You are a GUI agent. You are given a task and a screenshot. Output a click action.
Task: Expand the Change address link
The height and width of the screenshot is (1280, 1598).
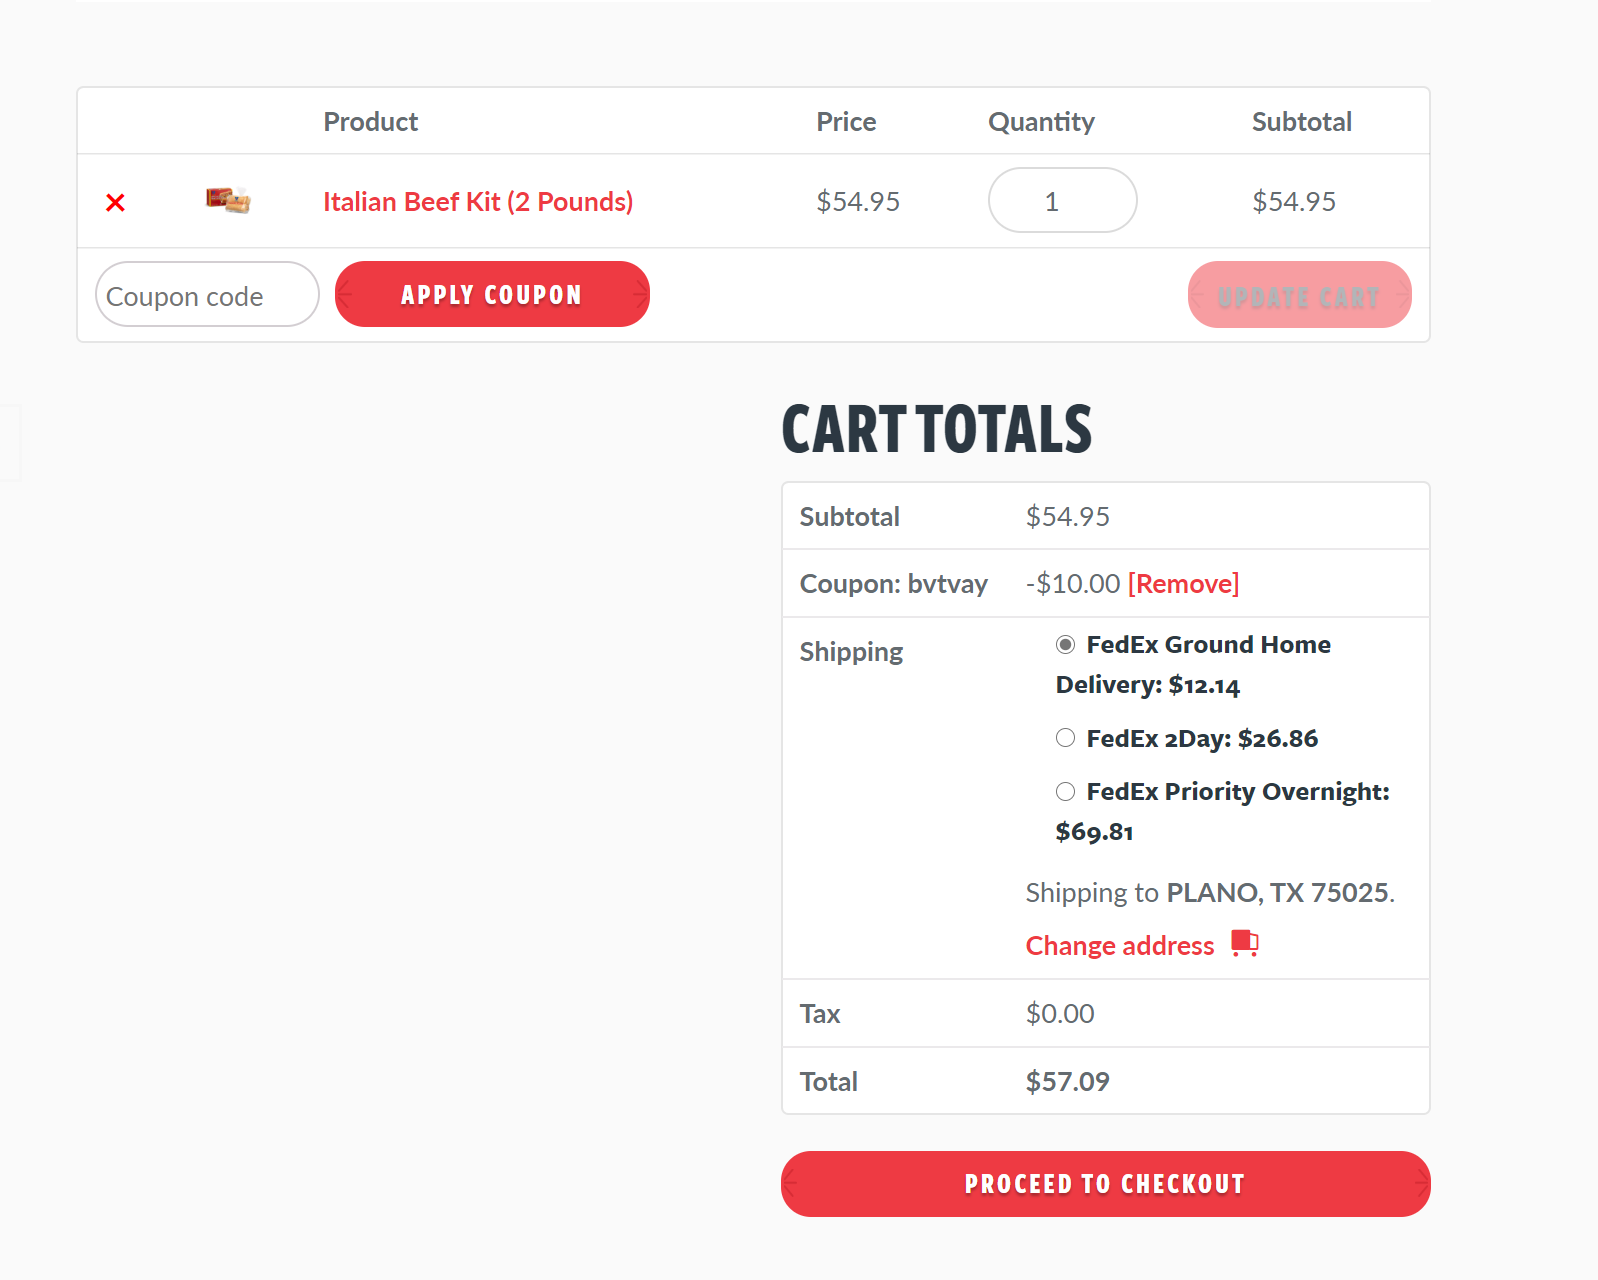click(1119, 945)
